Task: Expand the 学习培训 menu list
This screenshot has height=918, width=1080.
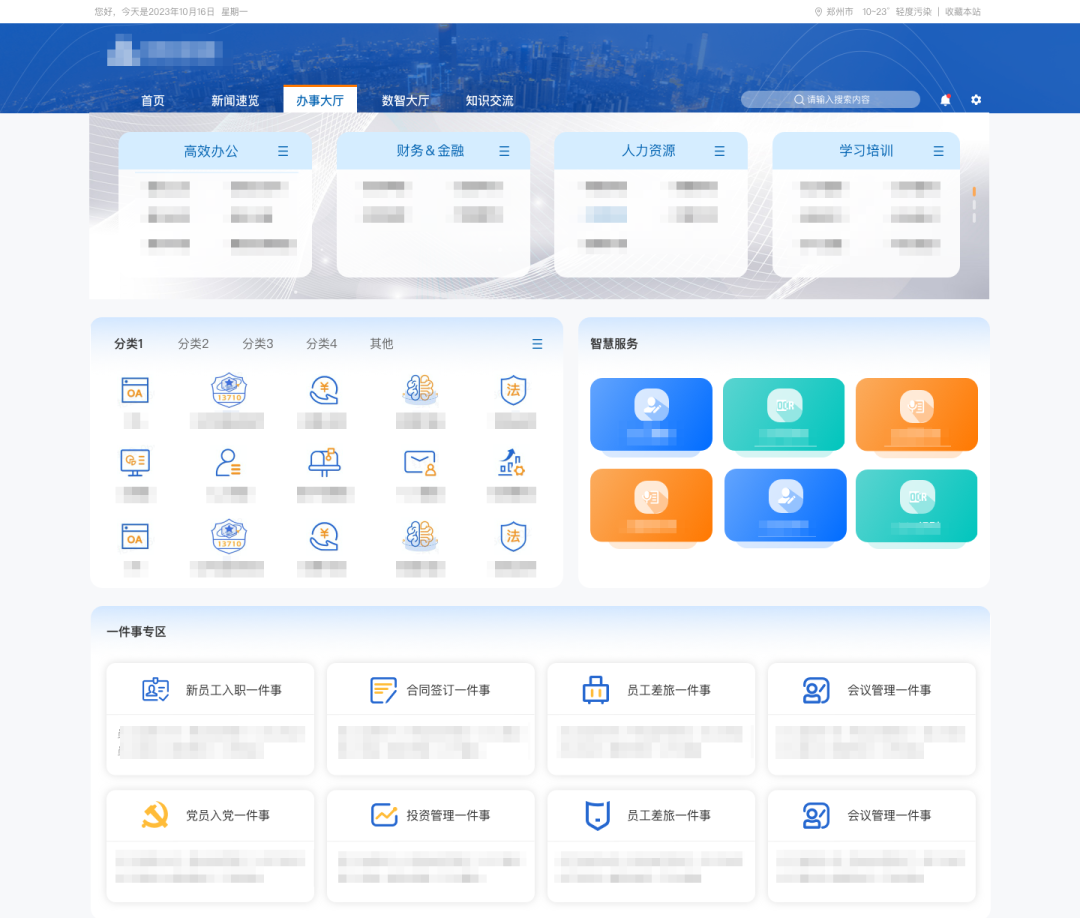Action: coord(938,151)
